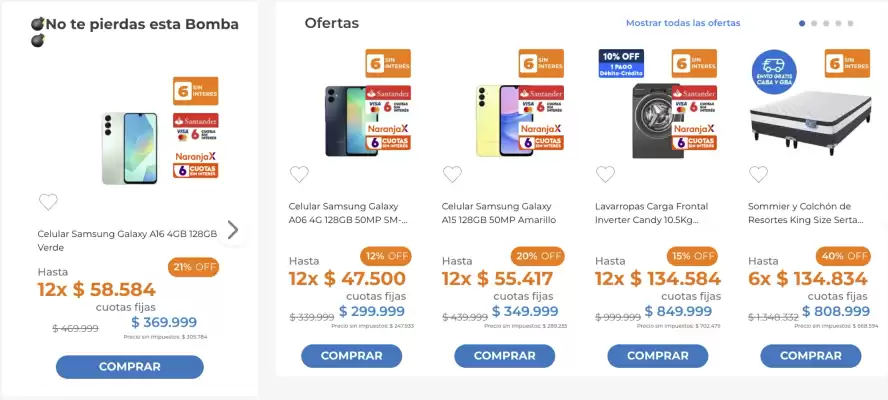Go to second Ofertas carousel page dot
The width and height of the screenshot is (888, 400).
[x=814, y=23]
